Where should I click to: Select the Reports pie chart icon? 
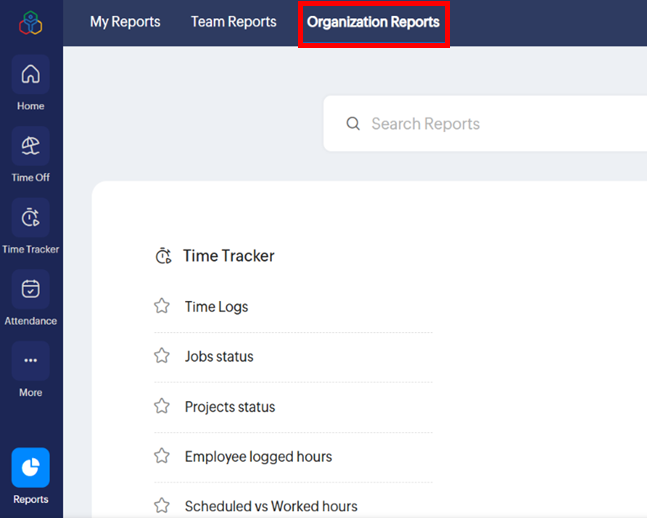pos(30,468)
